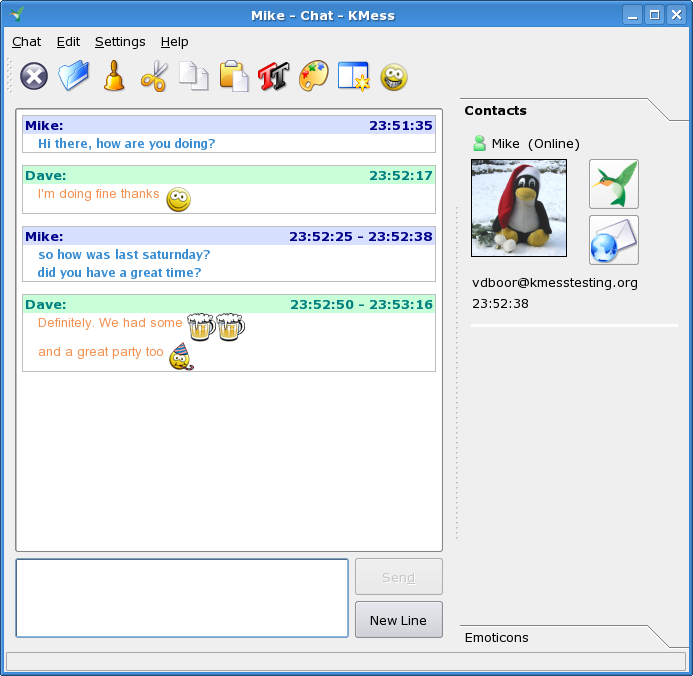Click the smiley emoticon in Dave's message
693x676 pixels.
[179, 199]
